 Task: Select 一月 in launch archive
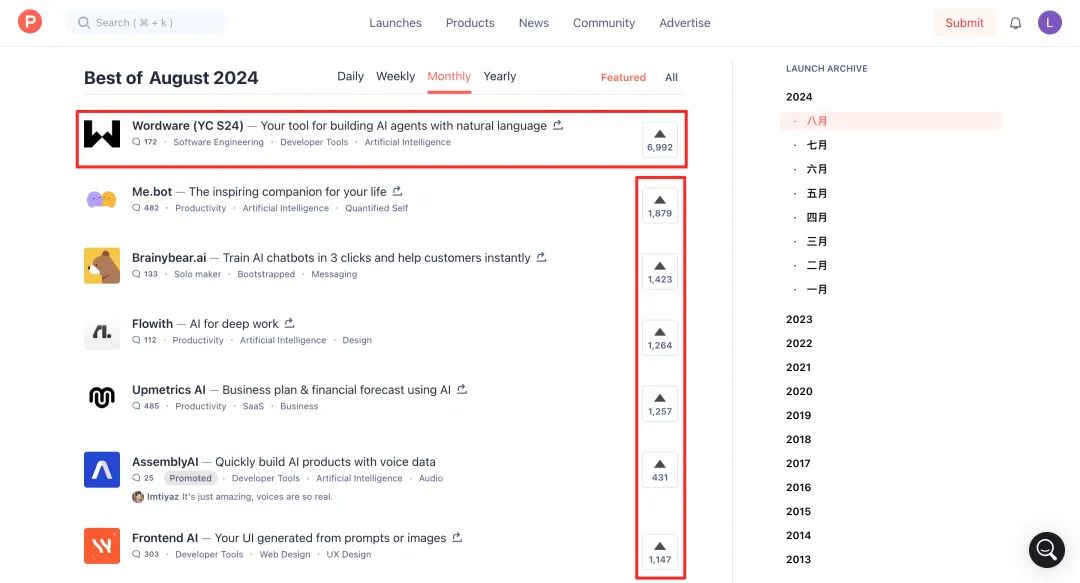coord(817,289)
